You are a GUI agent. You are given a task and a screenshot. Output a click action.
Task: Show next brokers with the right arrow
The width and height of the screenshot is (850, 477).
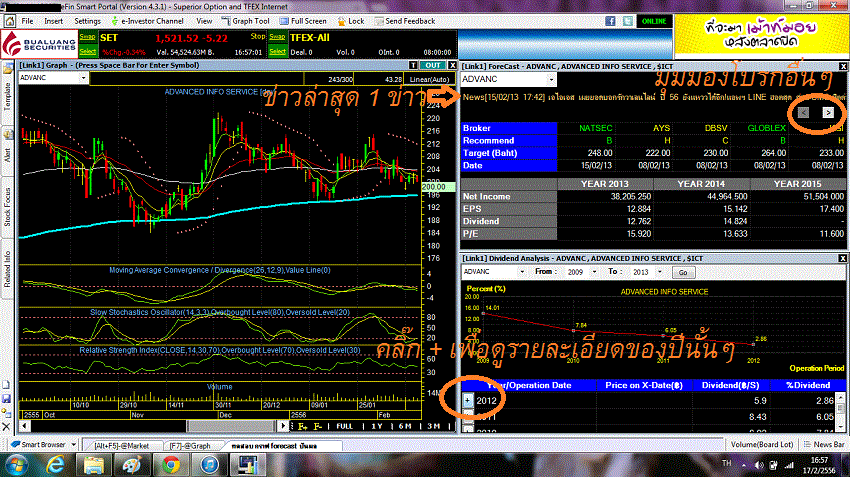828,112
